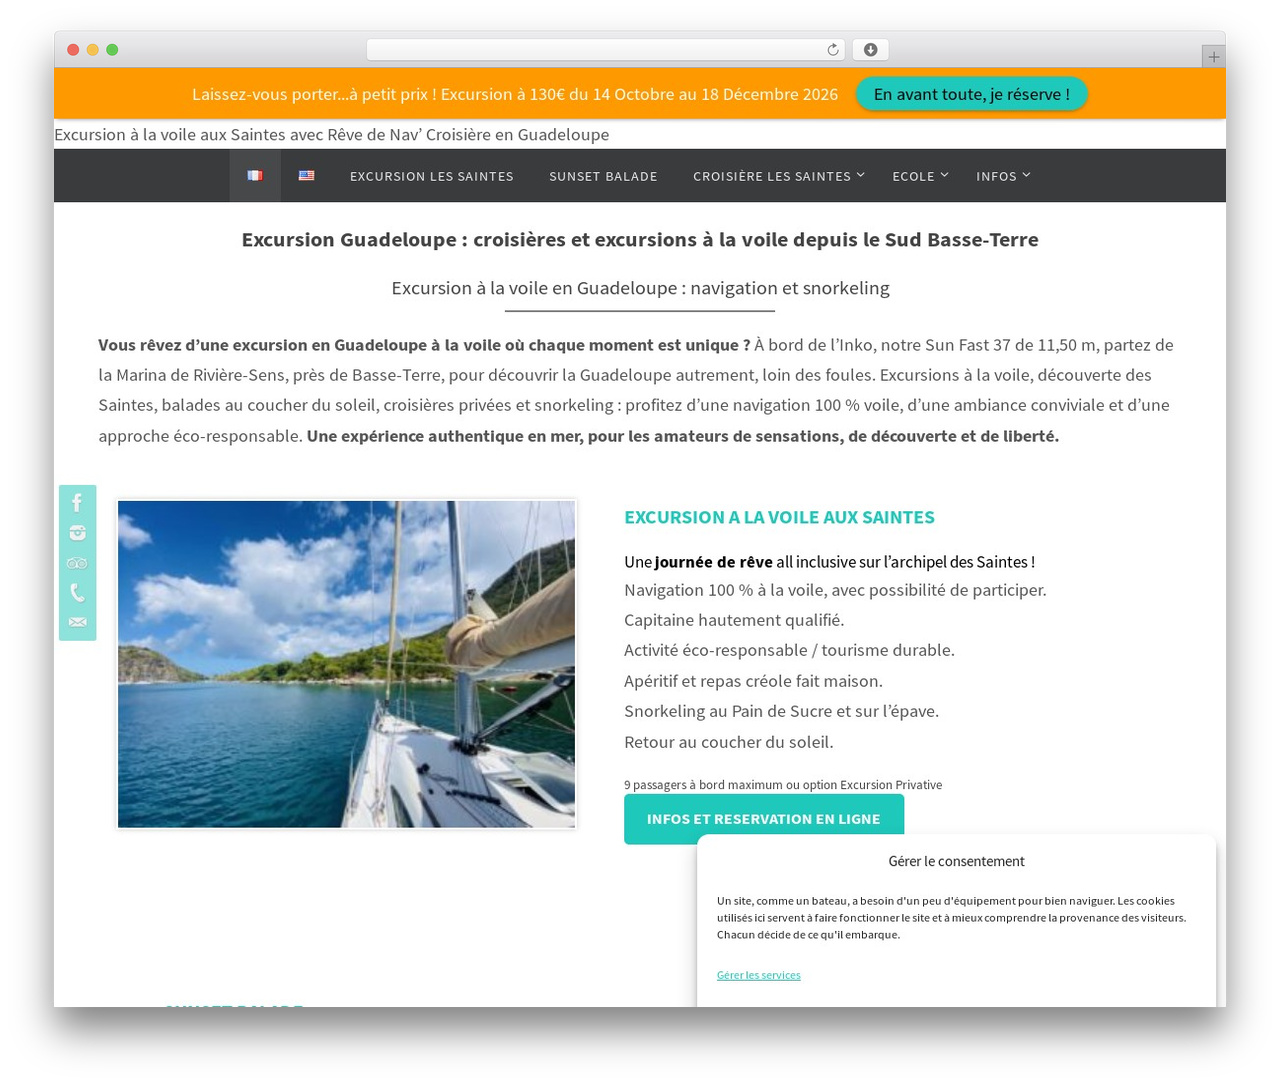Click the site tagline 'Excursion à la voile aux Saintes avec Rêve de Nav'
This screenshot has width=1280, height=1084.
click(x=331, y=134)
